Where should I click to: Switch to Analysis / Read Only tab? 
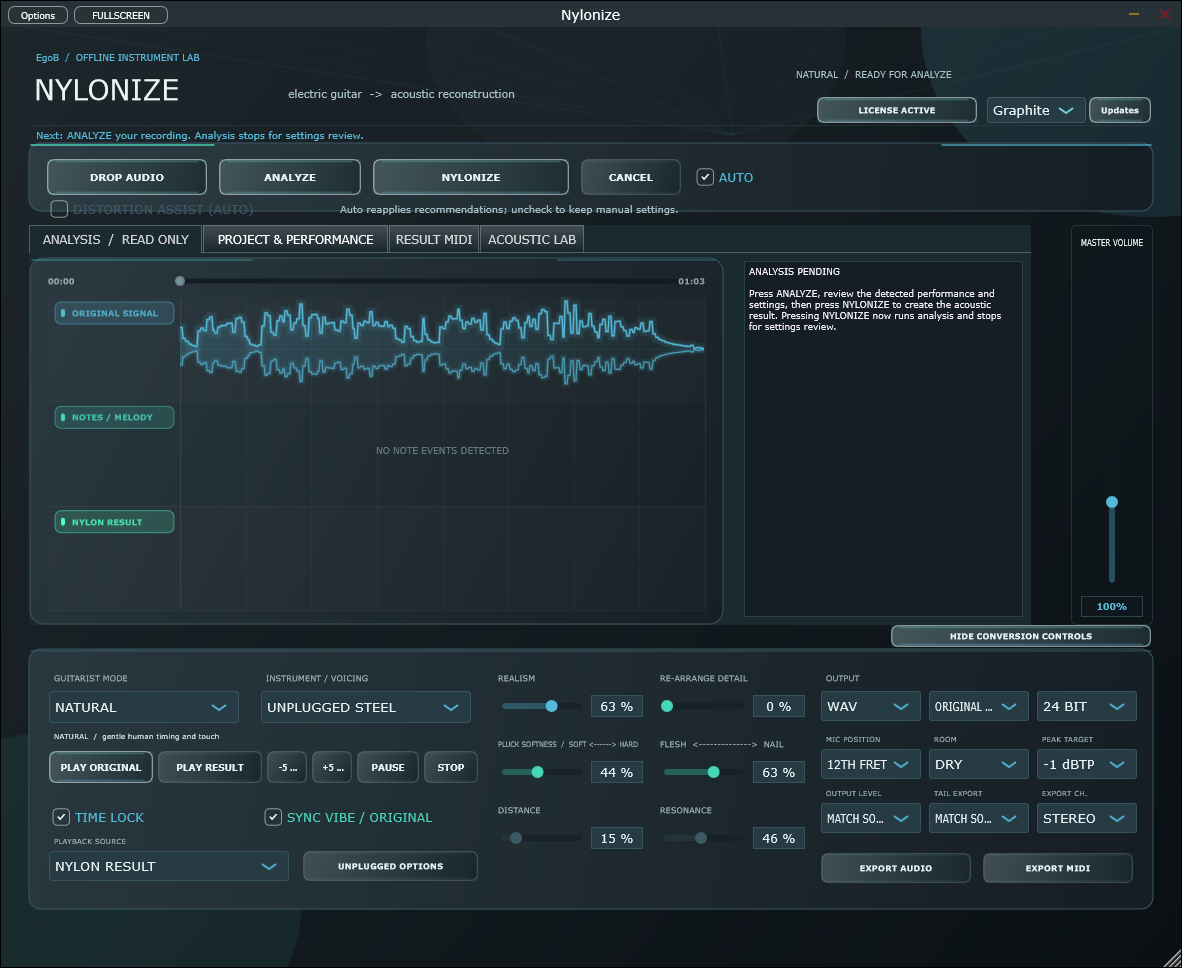(115, 239)
